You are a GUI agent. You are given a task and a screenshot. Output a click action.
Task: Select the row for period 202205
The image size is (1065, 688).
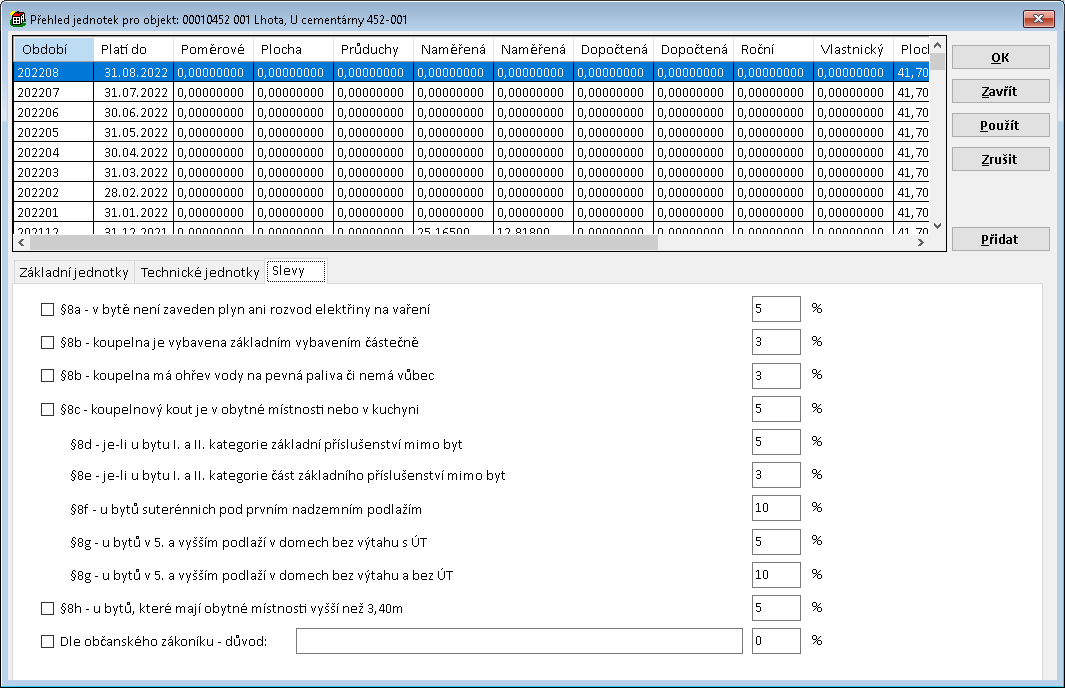(x=54, y=132)
